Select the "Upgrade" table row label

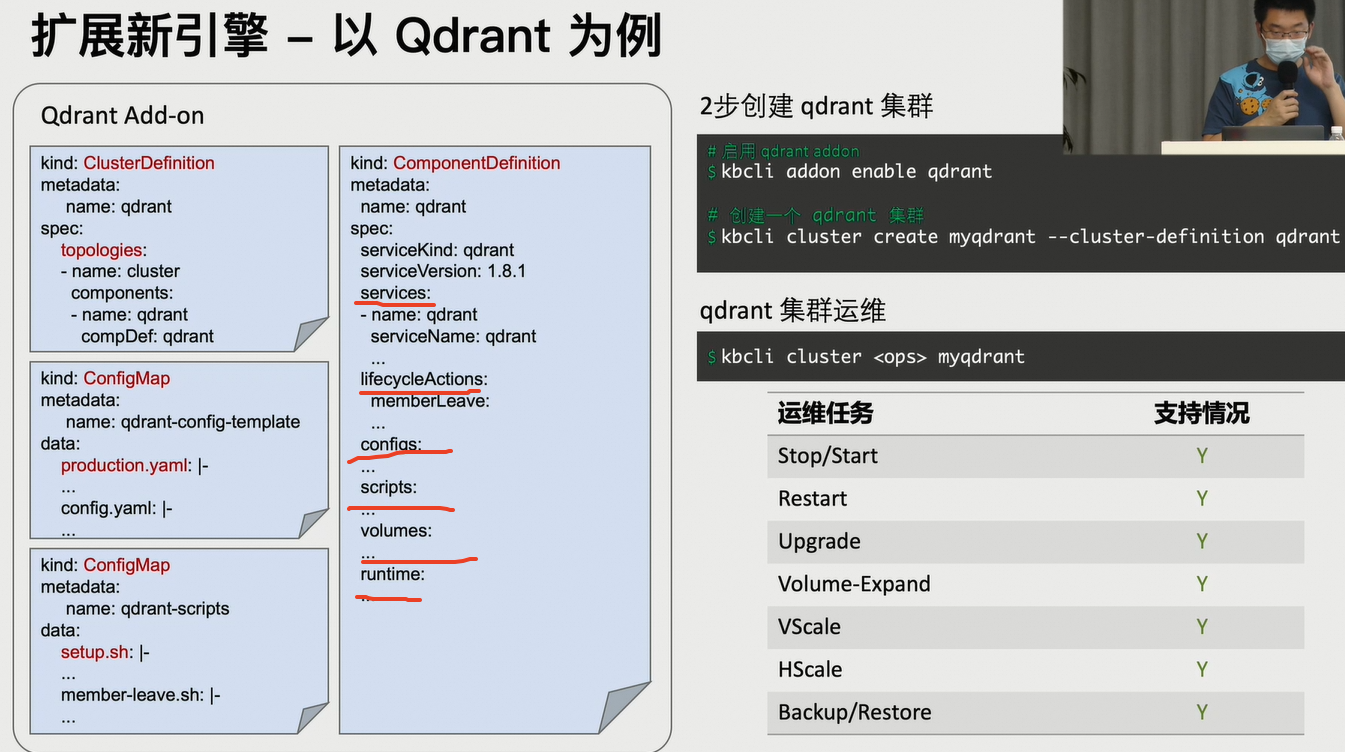click(819, 542)
